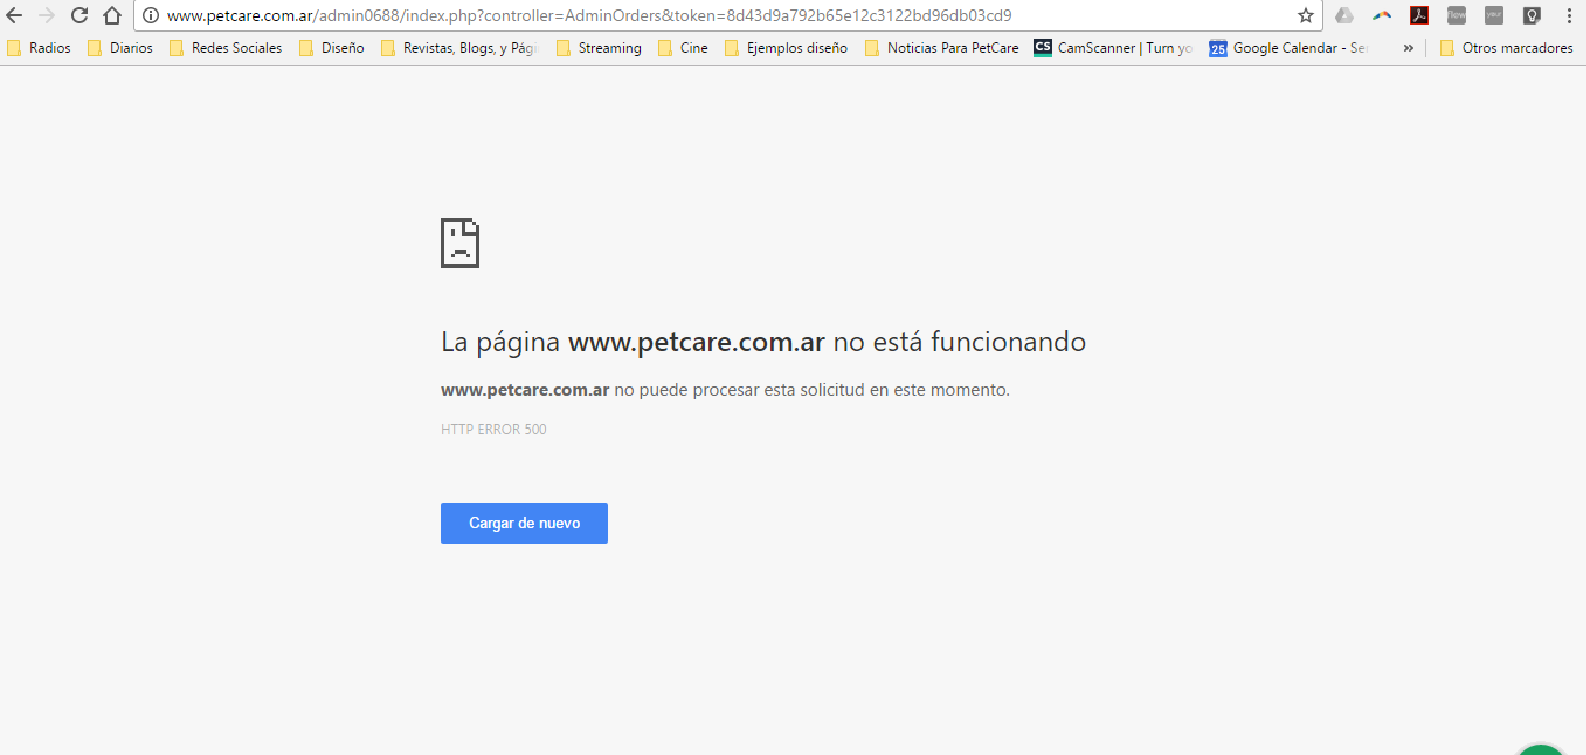
Task: Open the Diseño bookmark folder
Action: [x=332, y=48]
